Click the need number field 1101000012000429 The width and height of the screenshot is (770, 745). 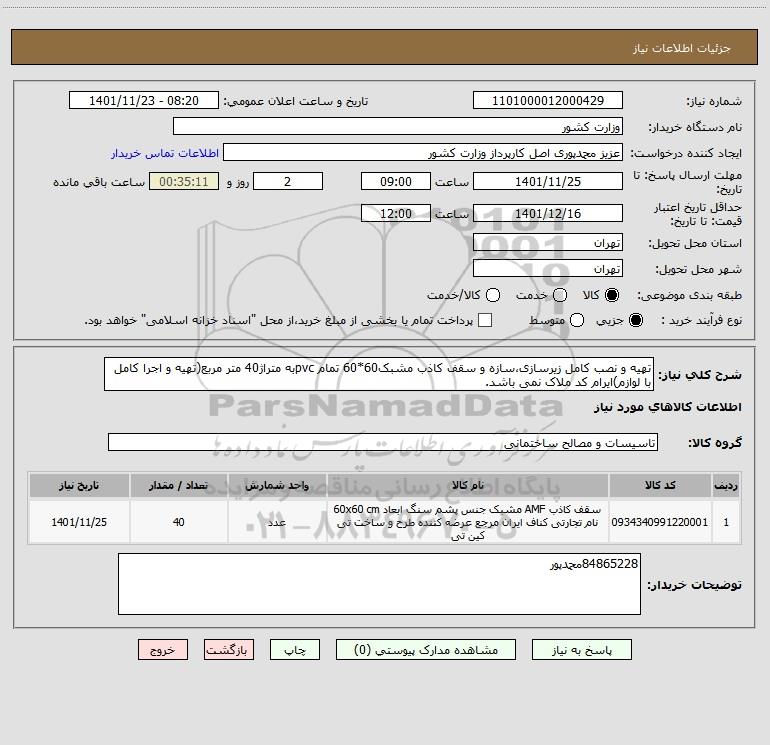548,101
